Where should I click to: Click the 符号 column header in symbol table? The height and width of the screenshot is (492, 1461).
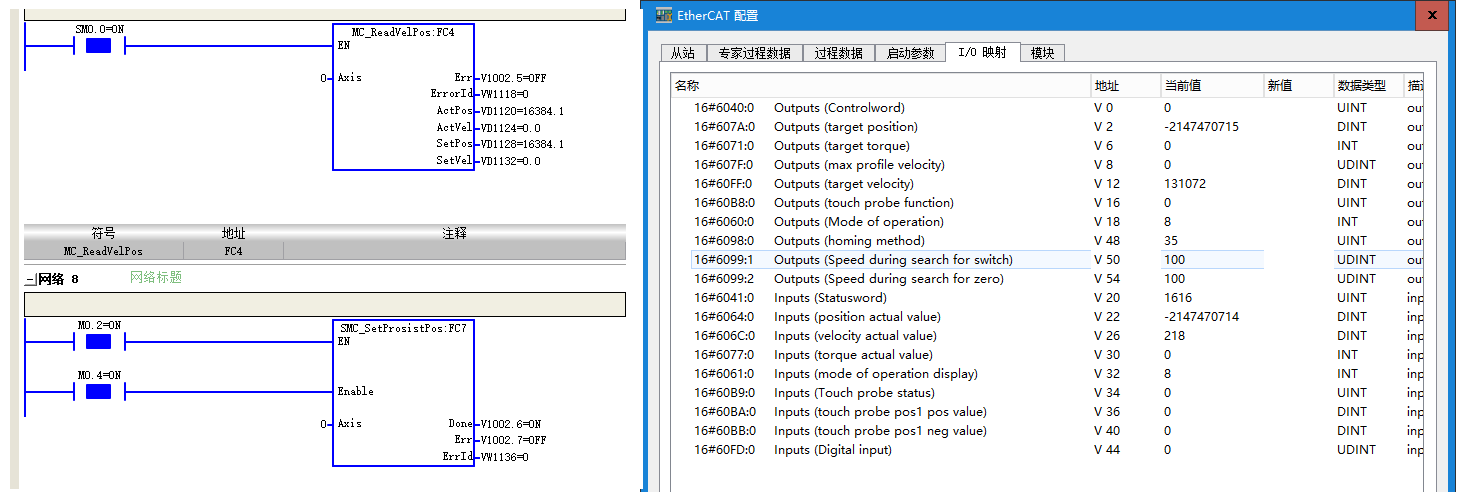click(x=103, y=233)
